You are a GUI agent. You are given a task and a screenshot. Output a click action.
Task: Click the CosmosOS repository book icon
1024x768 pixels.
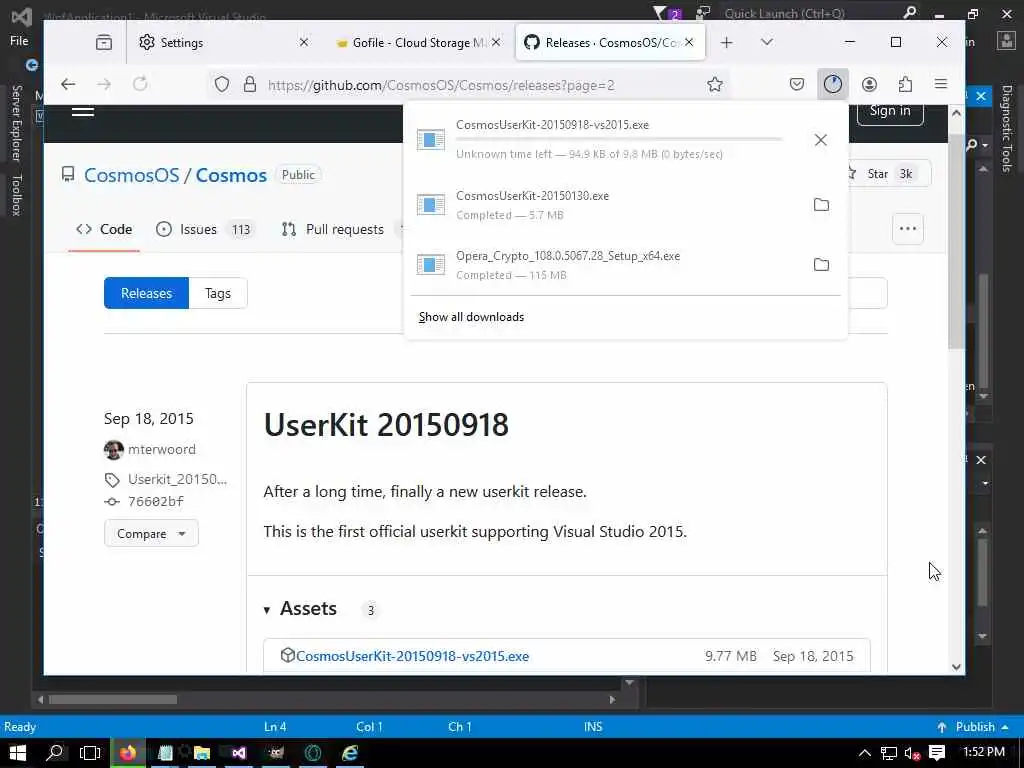pos(67,174)
